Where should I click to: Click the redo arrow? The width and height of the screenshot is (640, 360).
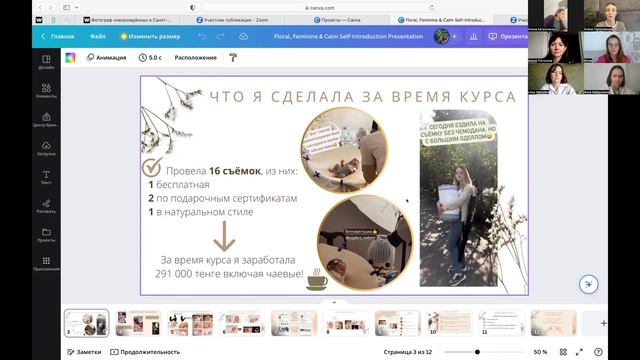pyautogui.click(x=220, y=36)
